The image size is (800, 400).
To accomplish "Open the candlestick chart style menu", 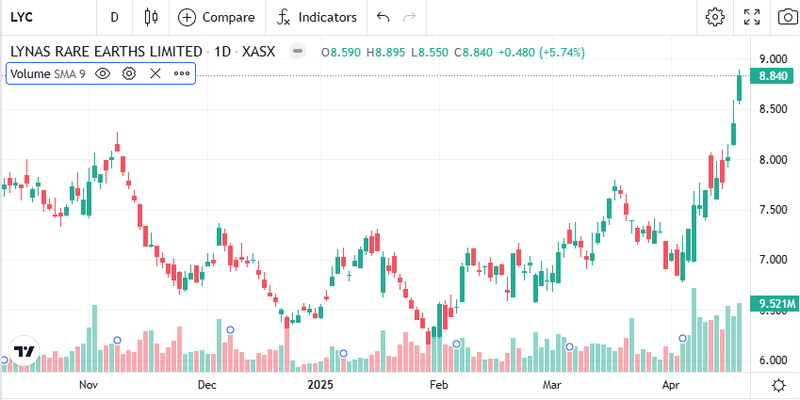I will pos(151,17).
